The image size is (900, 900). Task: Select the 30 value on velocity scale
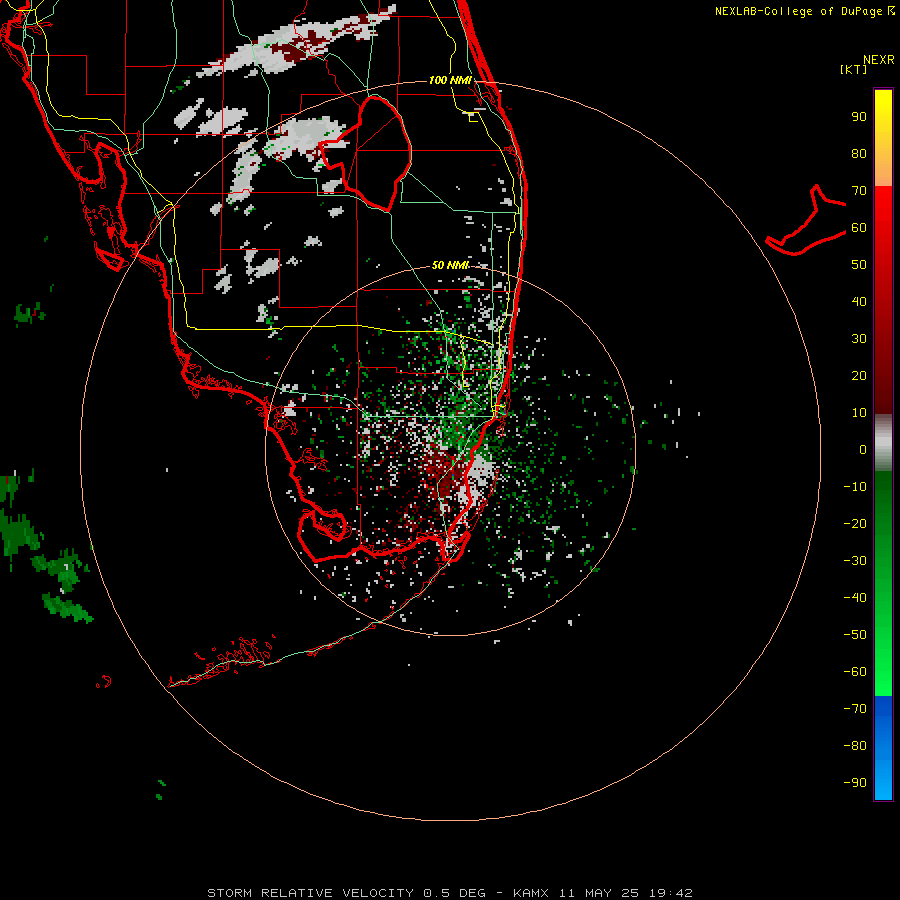tap(859, 339)
